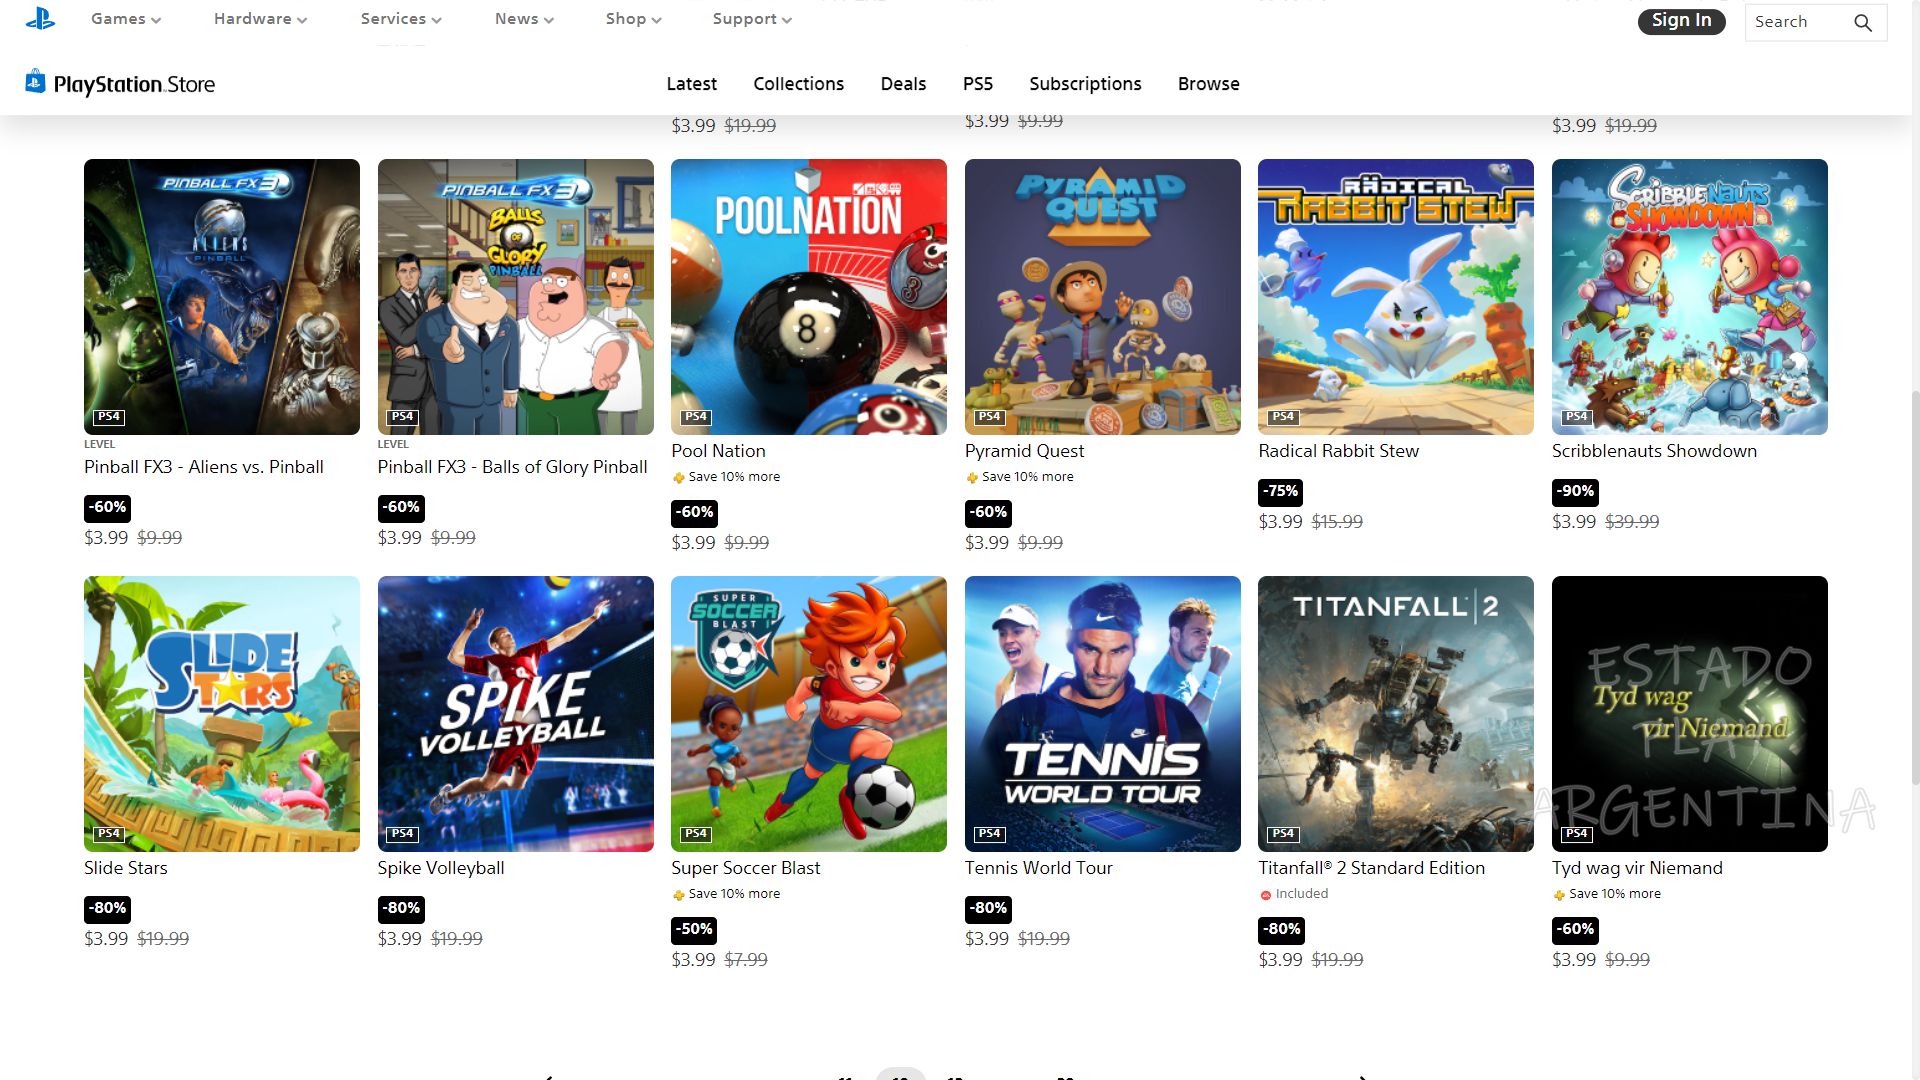Click the Search input field

pyautogui.click(x=1797, y=22)
